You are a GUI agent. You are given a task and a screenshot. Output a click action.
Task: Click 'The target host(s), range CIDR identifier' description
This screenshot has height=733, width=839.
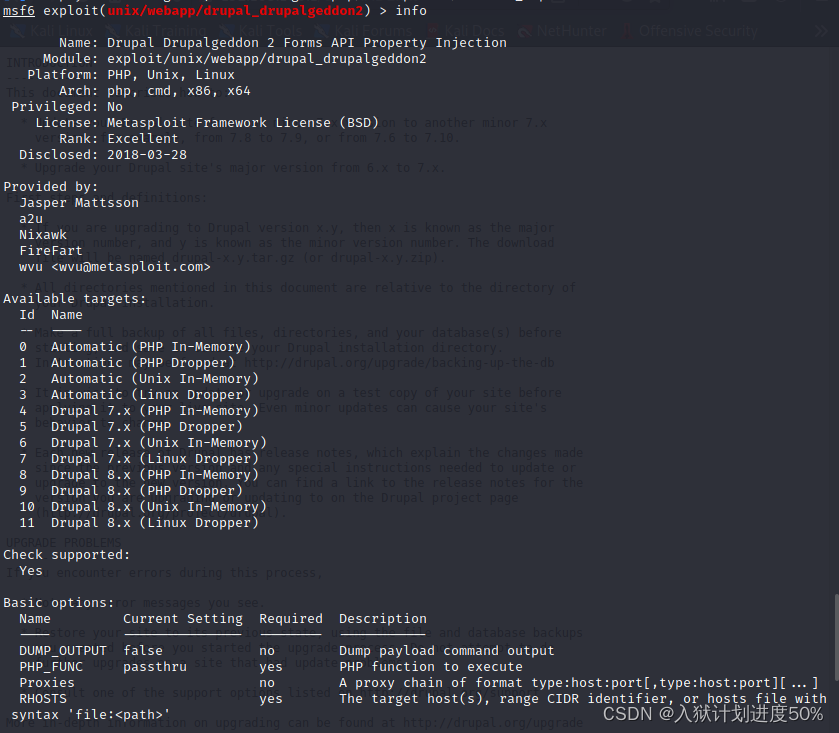[583, 699]
